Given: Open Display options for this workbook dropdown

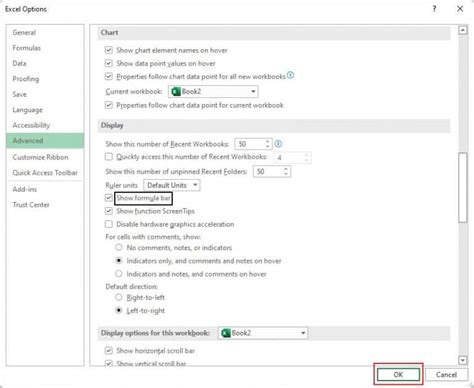Looking at the screenshot, I should click(263, 333).
